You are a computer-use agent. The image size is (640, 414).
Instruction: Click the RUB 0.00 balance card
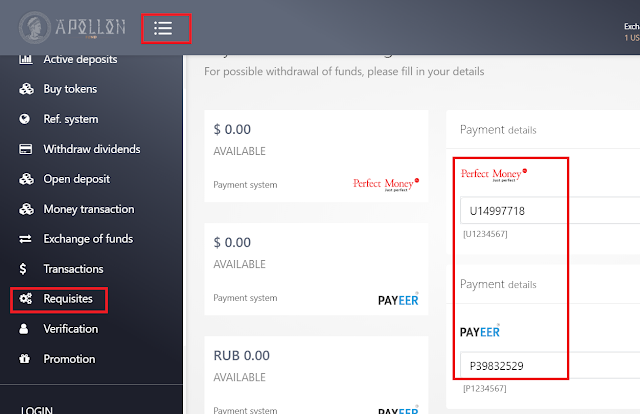tap(316, 375)
